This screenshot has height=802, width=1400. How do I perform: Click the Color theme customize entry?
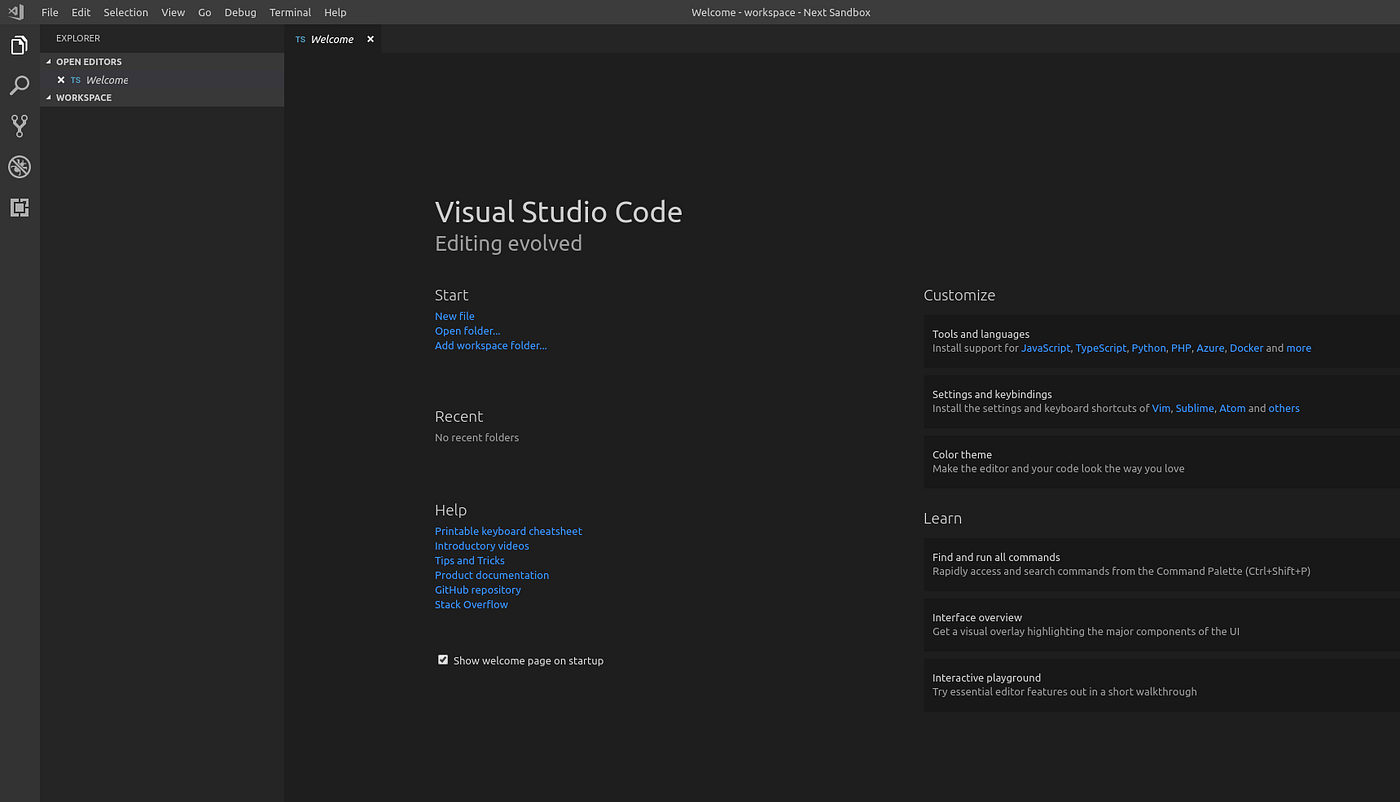(x=961, y=454)
